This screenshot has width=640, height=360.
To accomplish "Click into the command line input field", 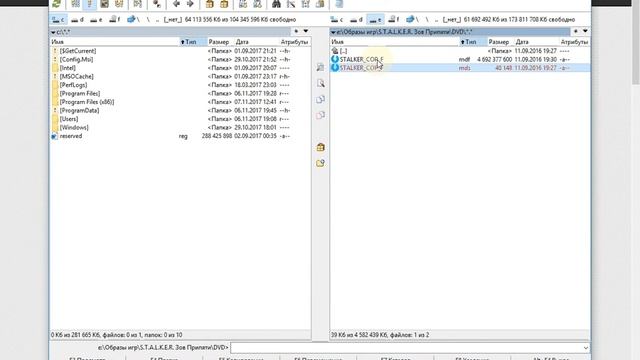I will [x=410, y=348].
